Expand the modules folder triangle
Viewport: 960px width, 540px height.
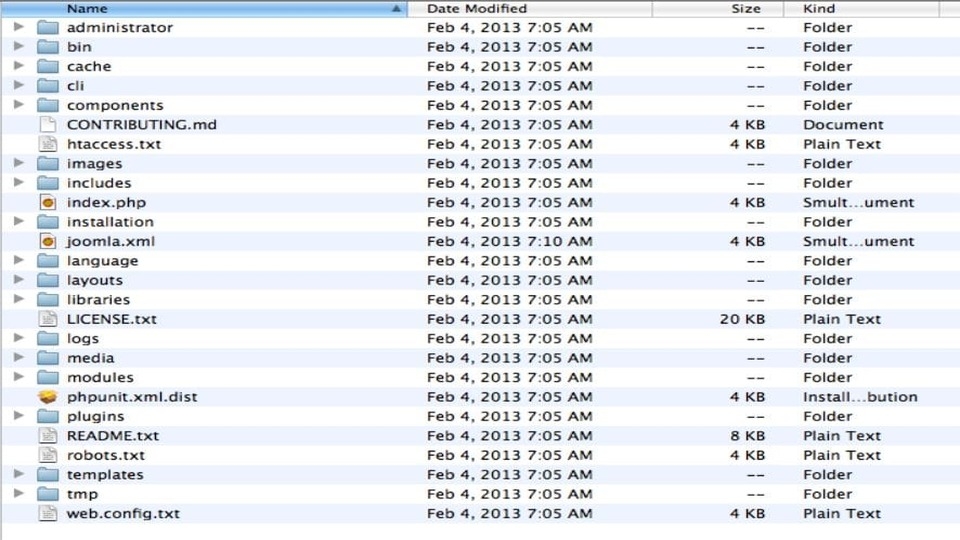coord(19,377)
